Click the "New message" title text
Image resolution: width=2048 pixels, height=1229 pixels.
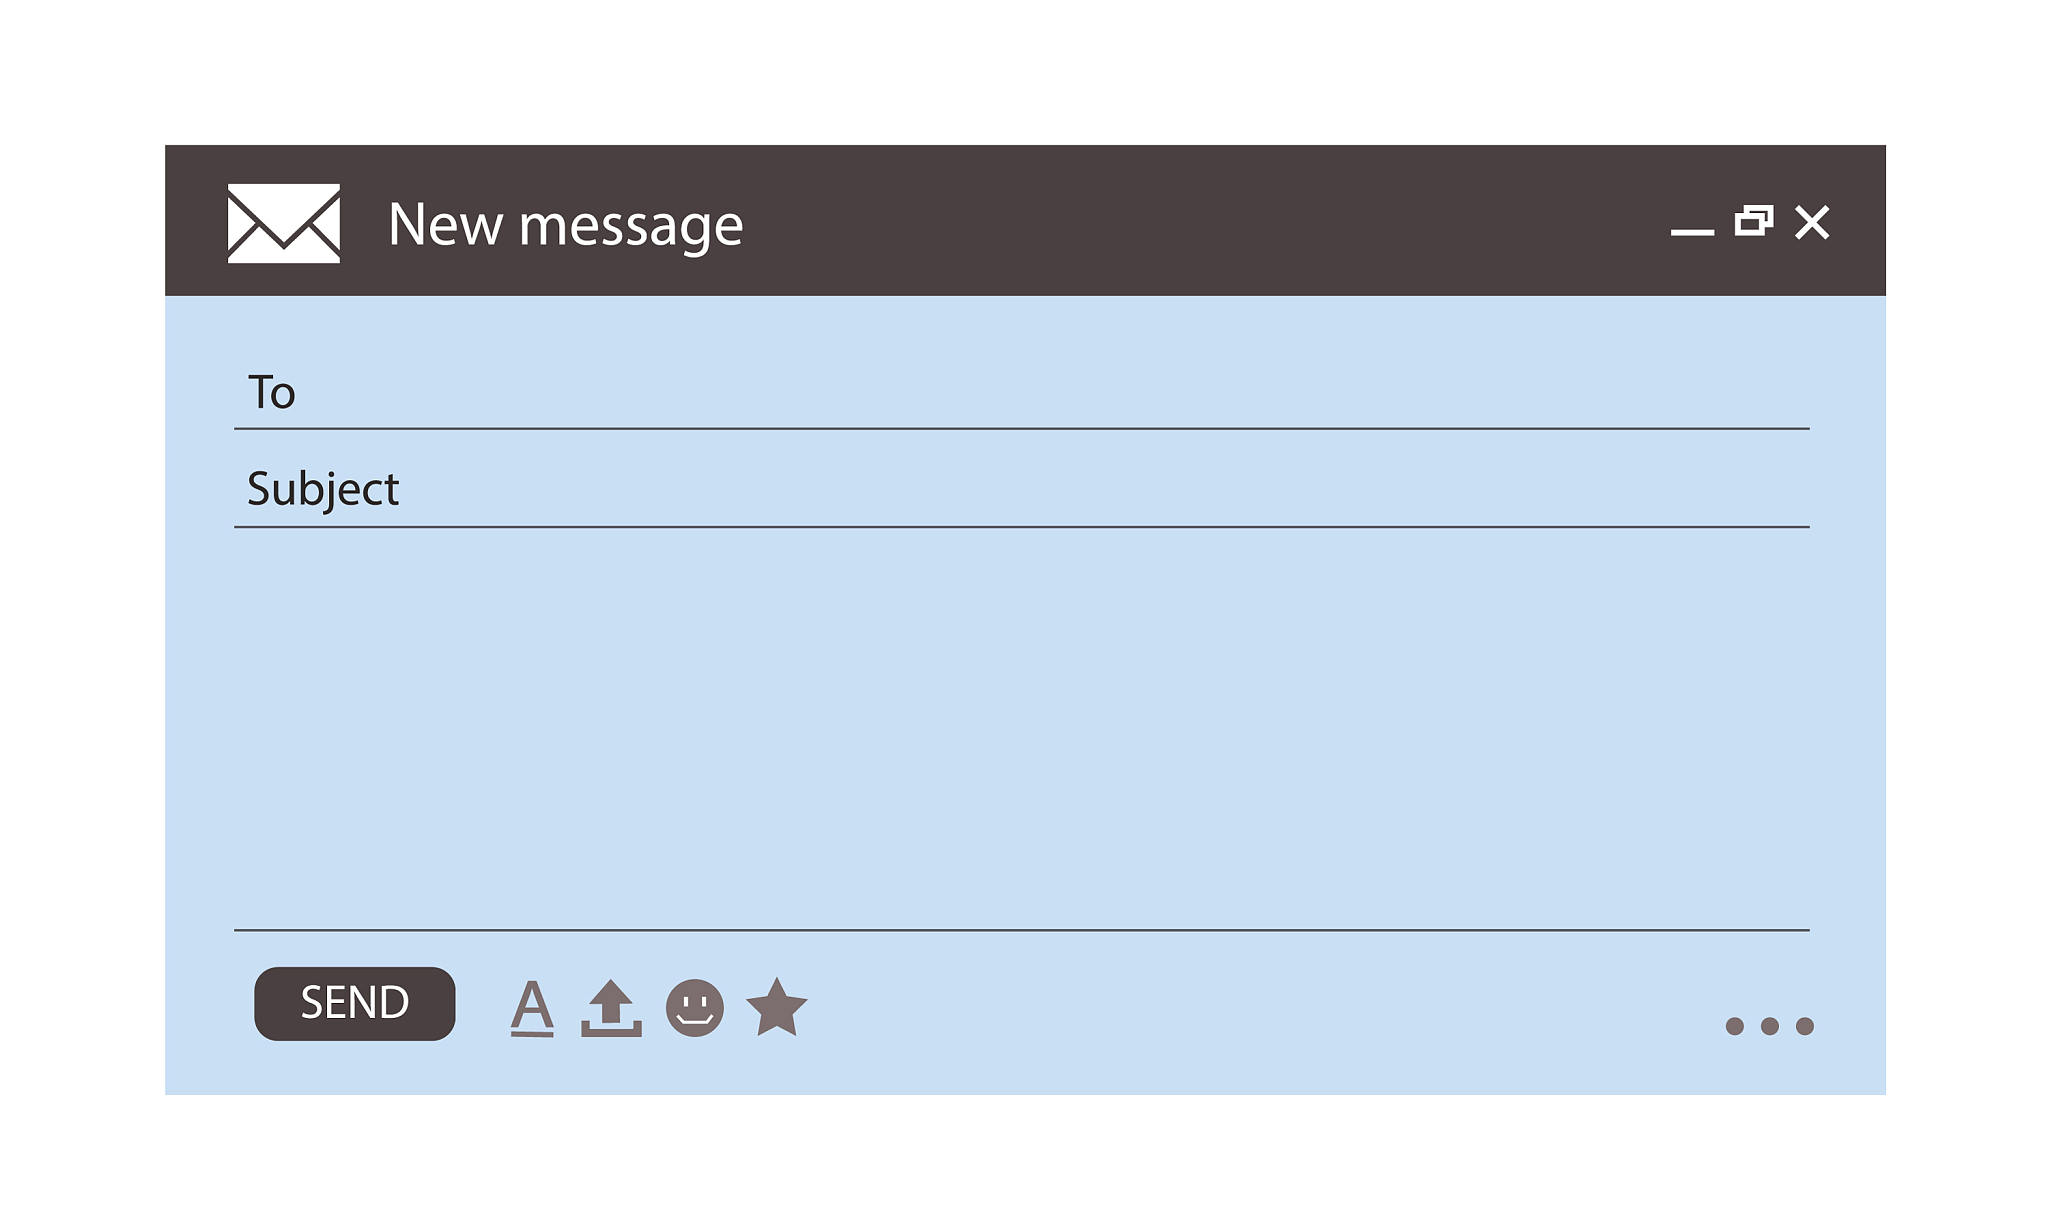point(566,224)
